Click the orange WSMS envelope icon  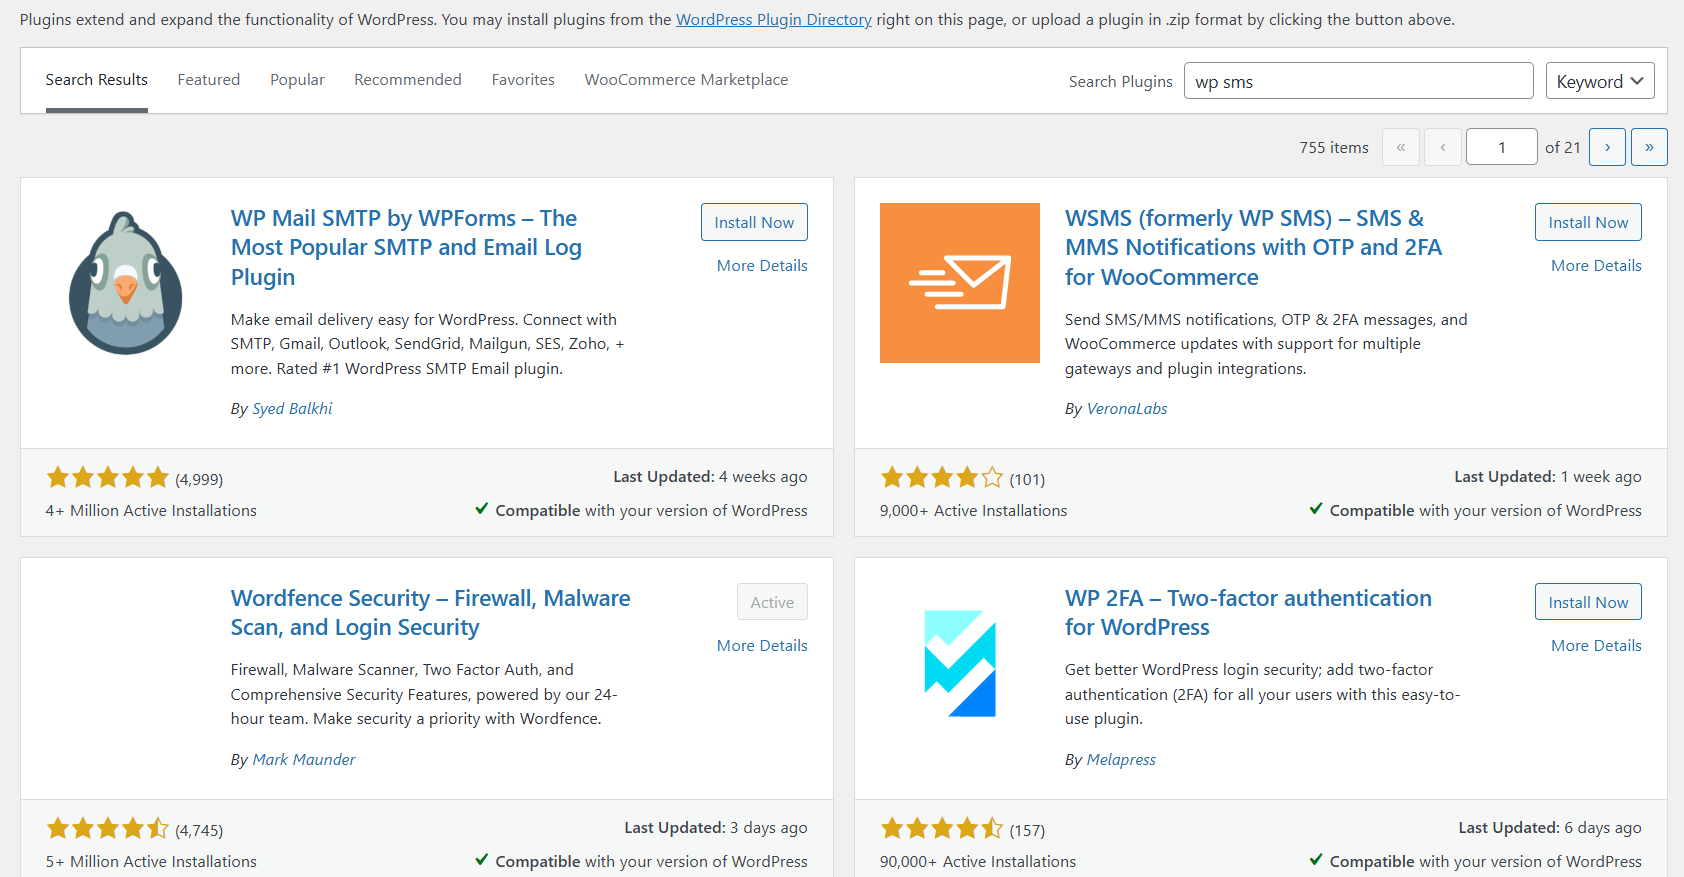click(x=959, y=283)
